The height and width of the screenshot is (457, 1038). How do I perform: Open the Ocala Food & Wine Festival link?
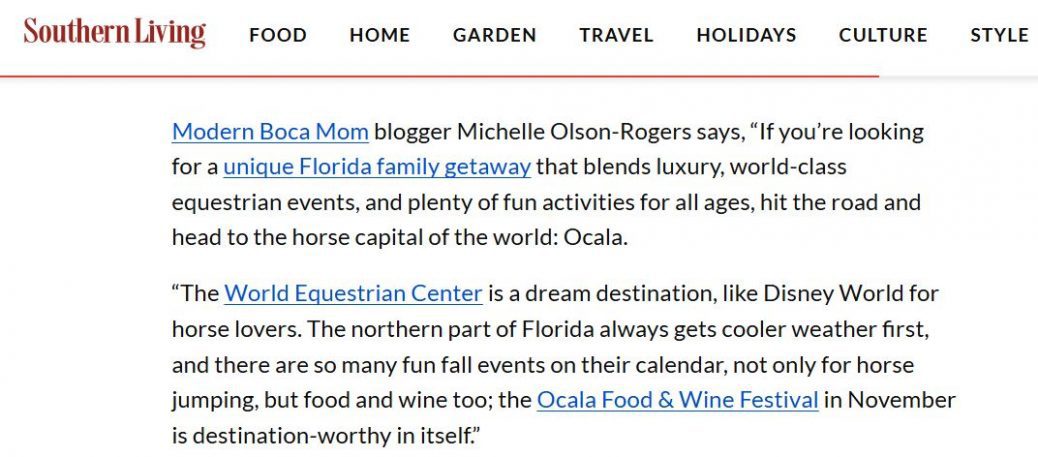pyautogui.click(x=677, y=401)
